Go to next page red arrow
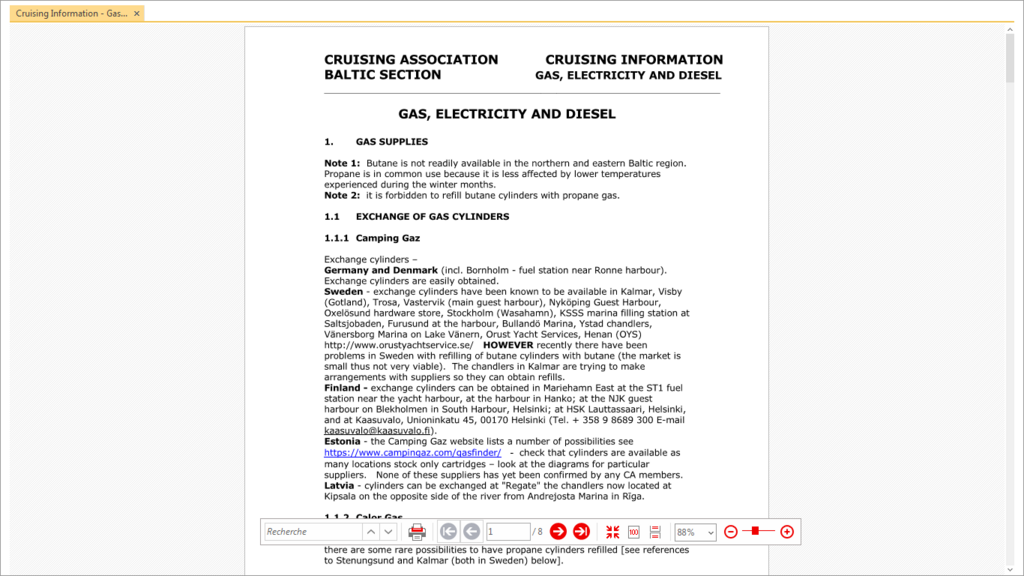 click(558, 532)
